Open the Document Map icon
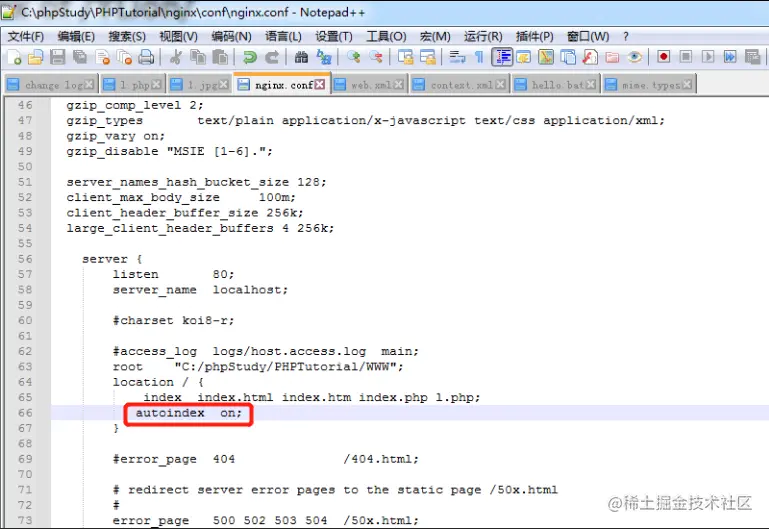The image size is (769, 529). click(546, 57)
